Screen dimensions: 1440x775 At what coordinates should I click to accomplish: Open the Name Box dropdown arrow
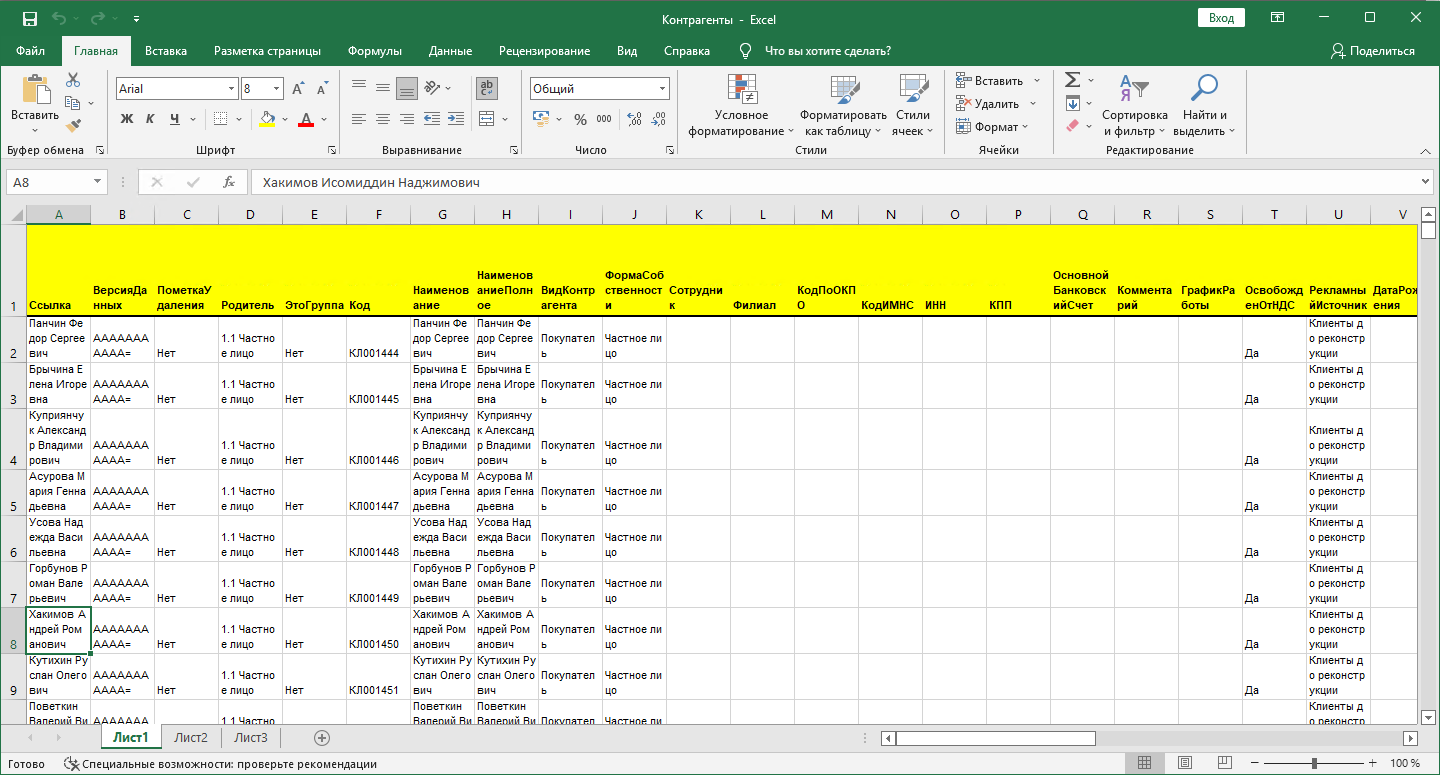[x=97, y=182]
